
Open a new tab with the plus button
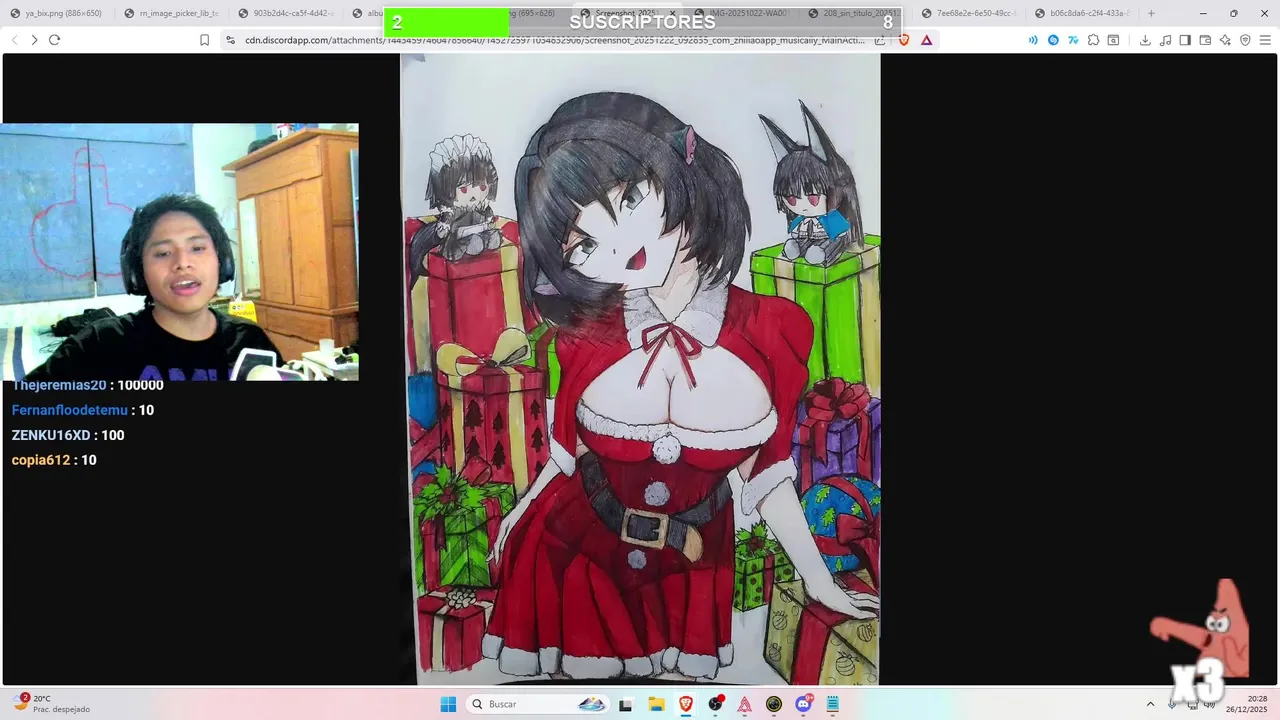coord(1151,13)
